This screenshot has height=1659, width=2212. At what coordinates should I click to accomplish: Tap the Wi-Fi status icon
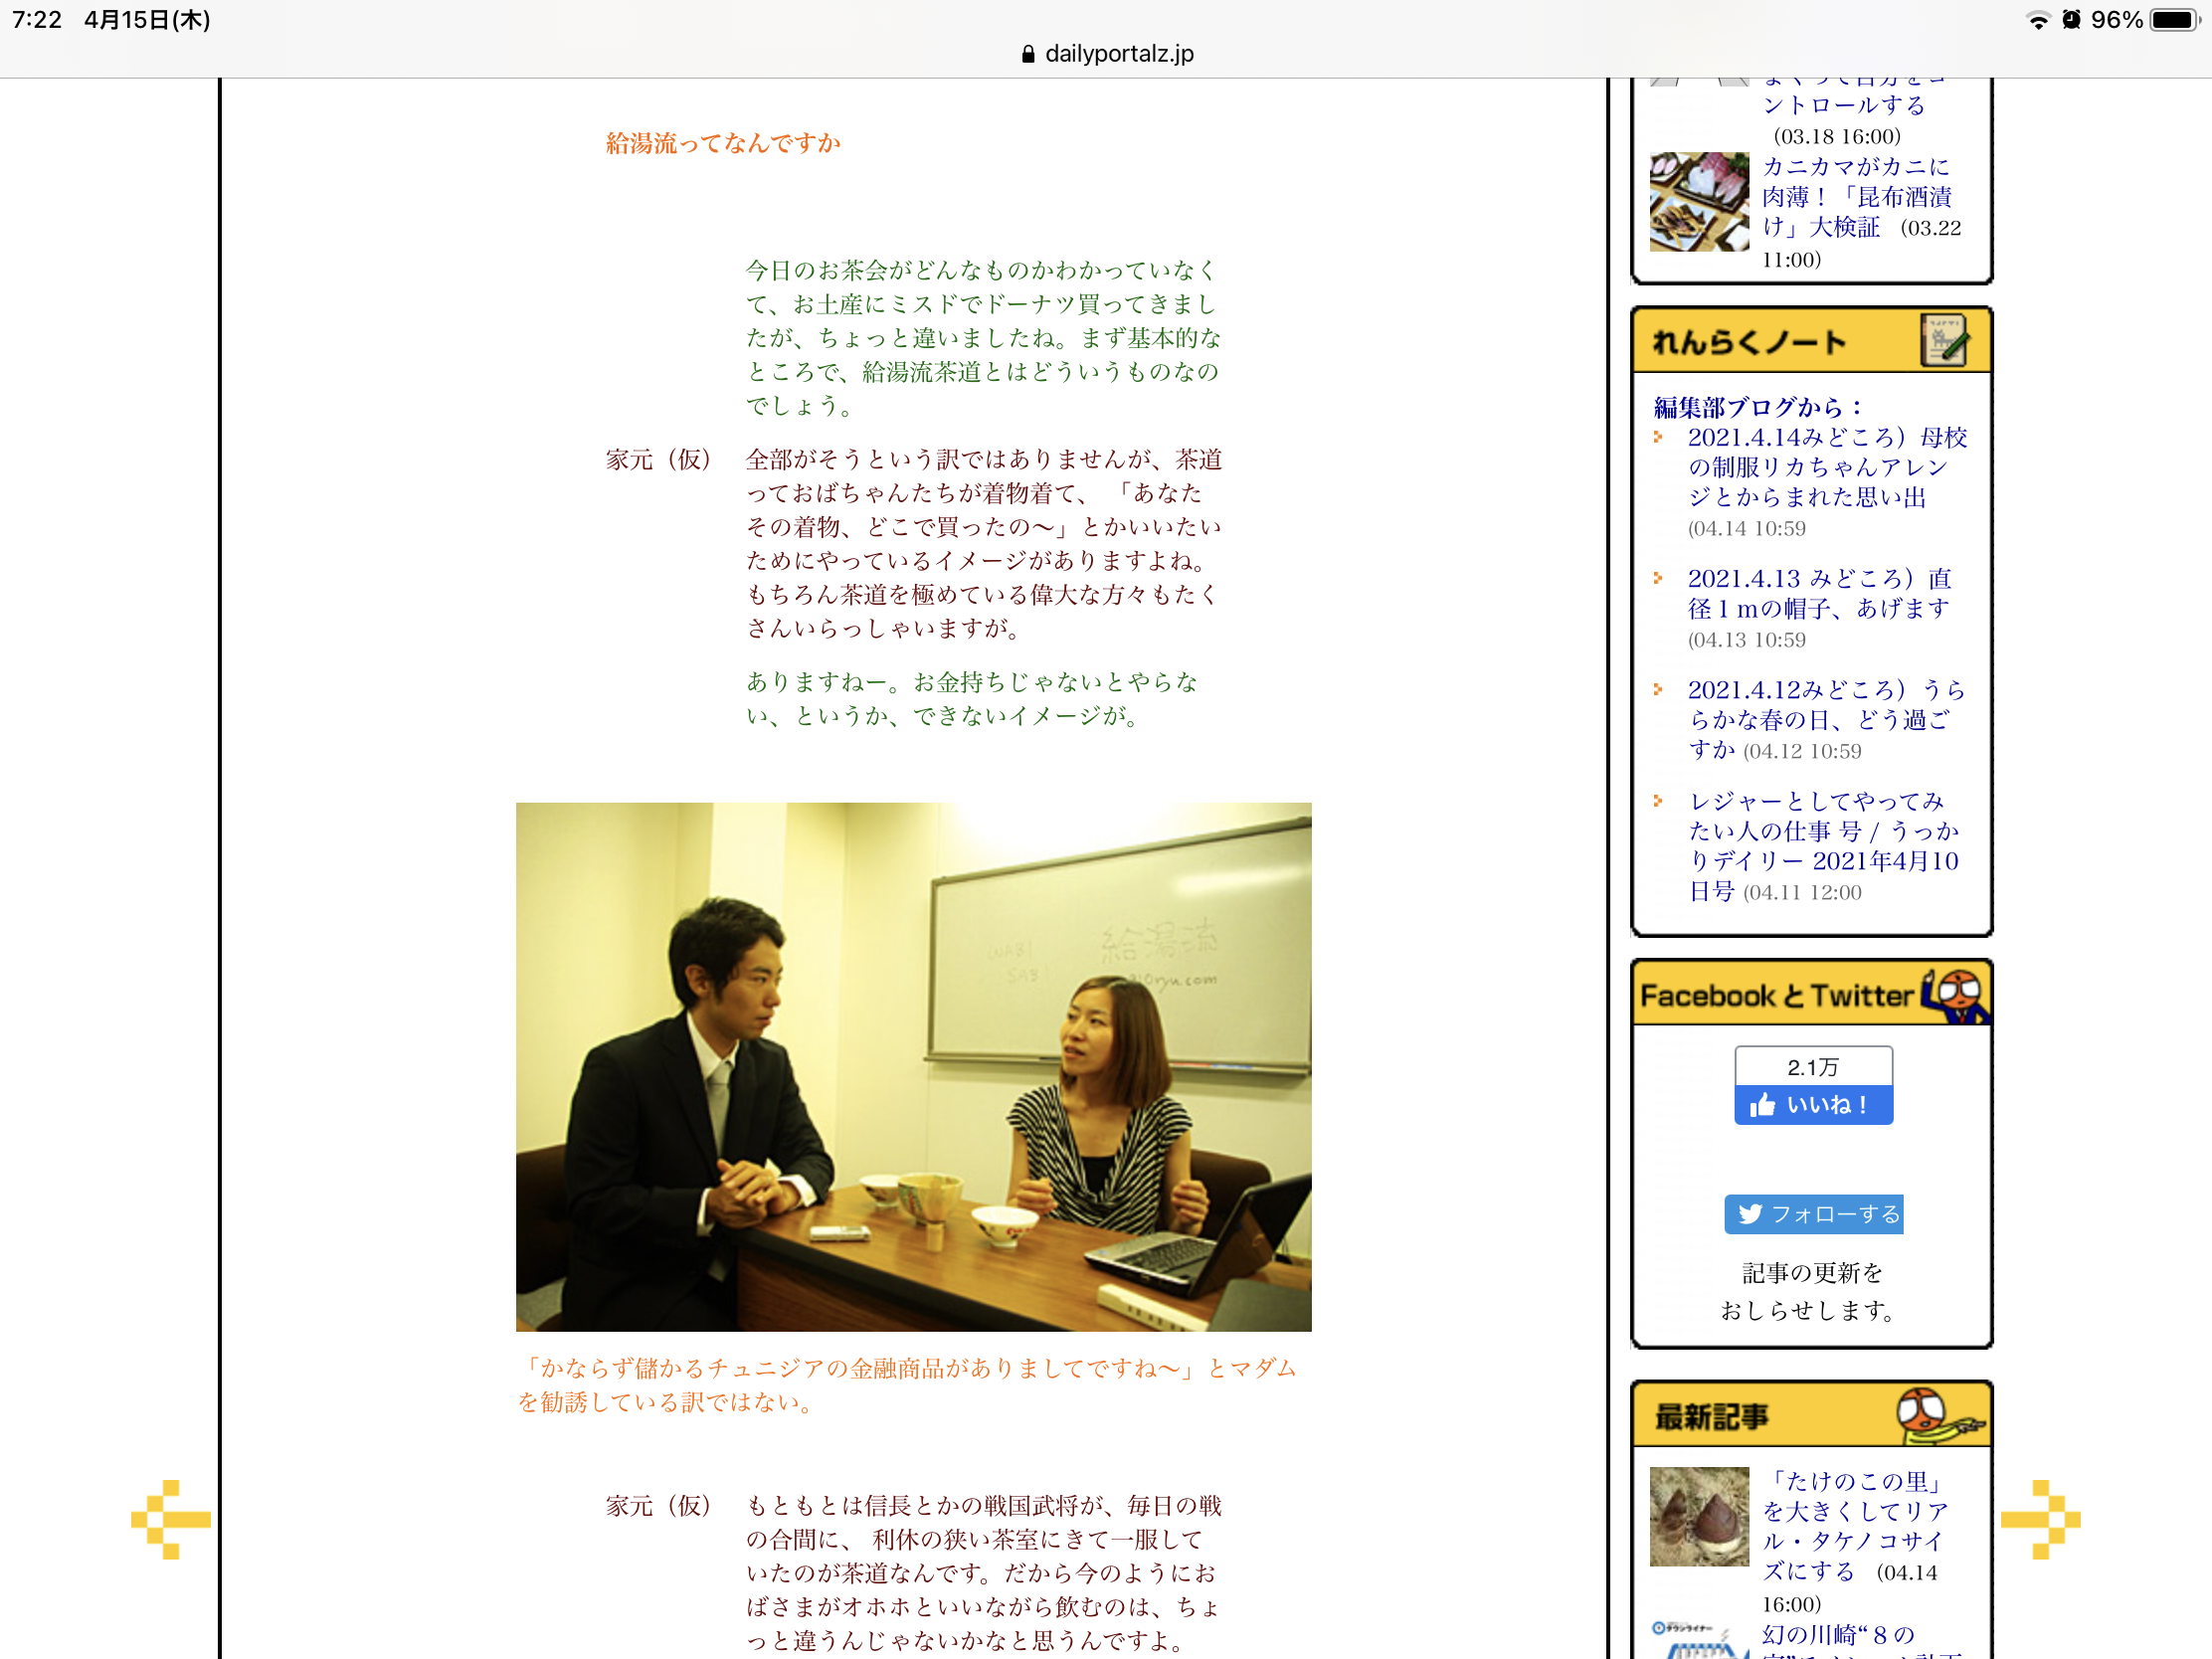point(2037,20)
